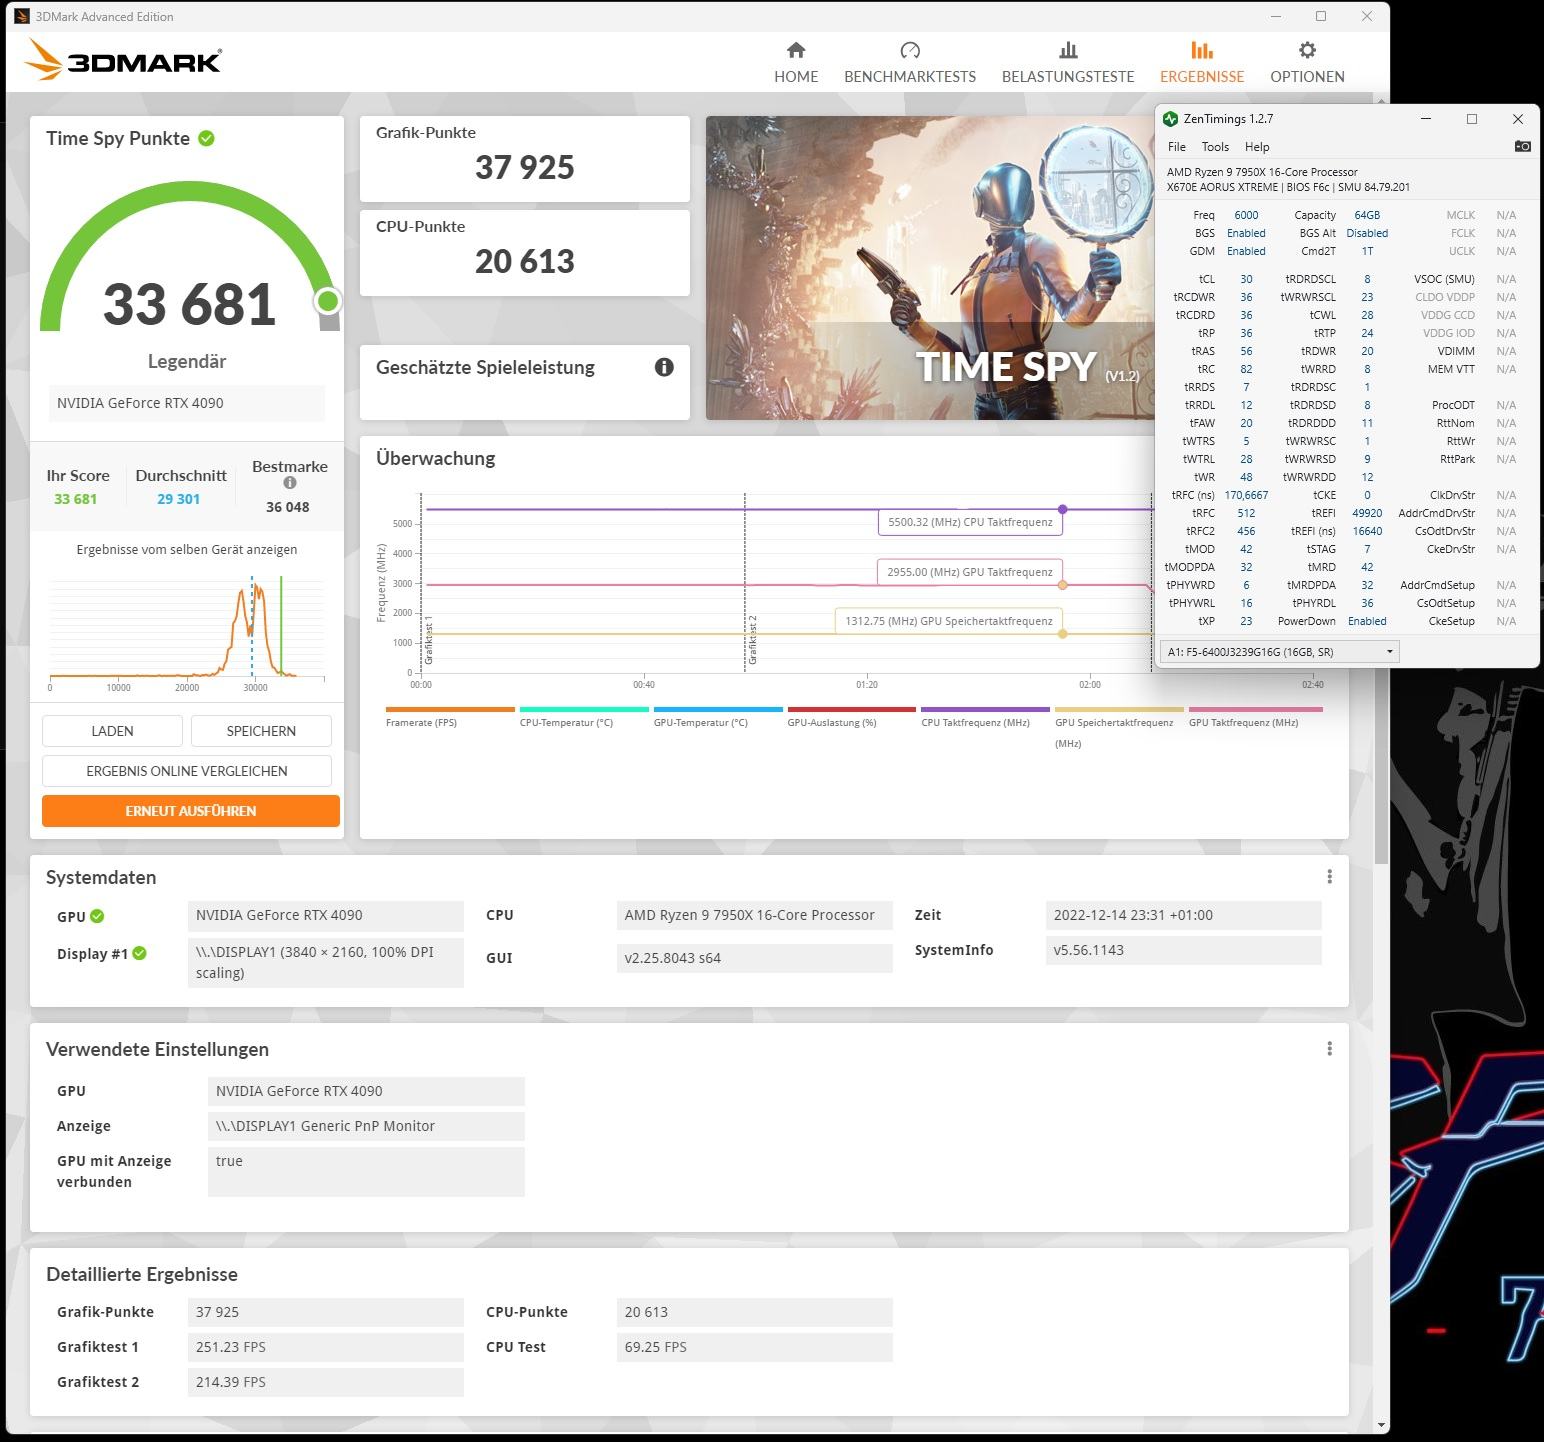Image resolution: width=1544 pixels, height=1442 pixels.
Task: Click the ZenTimings app icon in title bar
Action: click(x=1171, y=119)
